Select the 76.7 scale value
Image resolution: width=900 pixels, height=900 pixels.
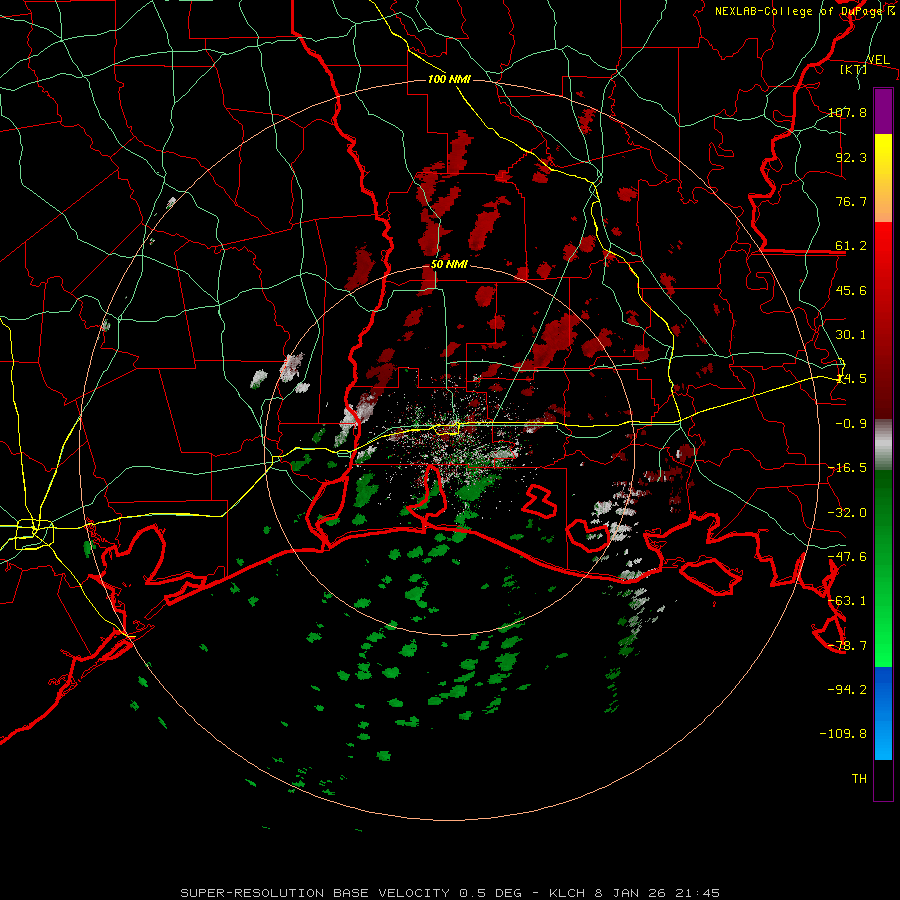click(851, 201)
